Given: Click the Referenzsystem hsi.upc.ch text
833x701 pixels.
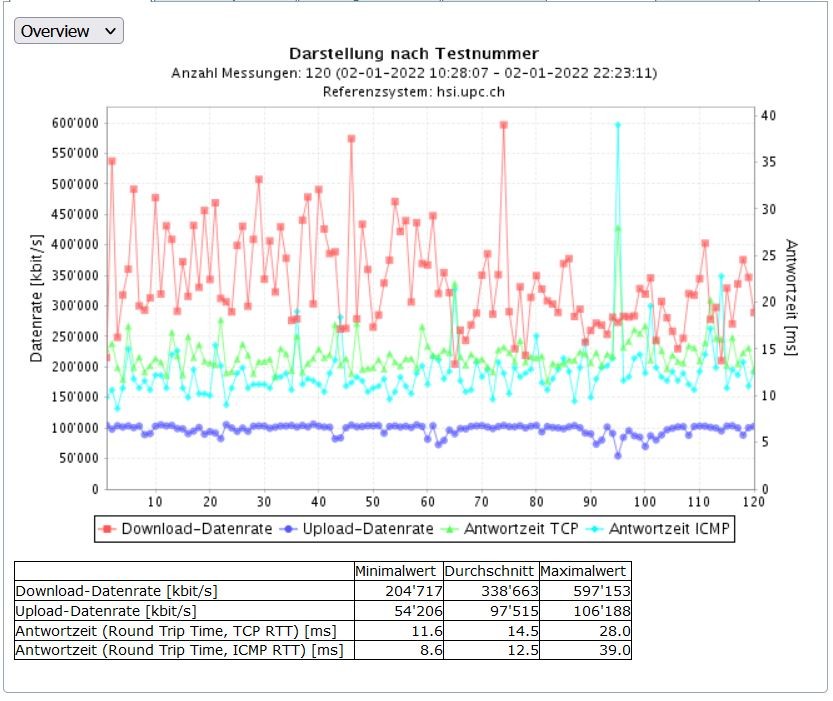Looking at the screenshot, I should click(x=413, y=91).
